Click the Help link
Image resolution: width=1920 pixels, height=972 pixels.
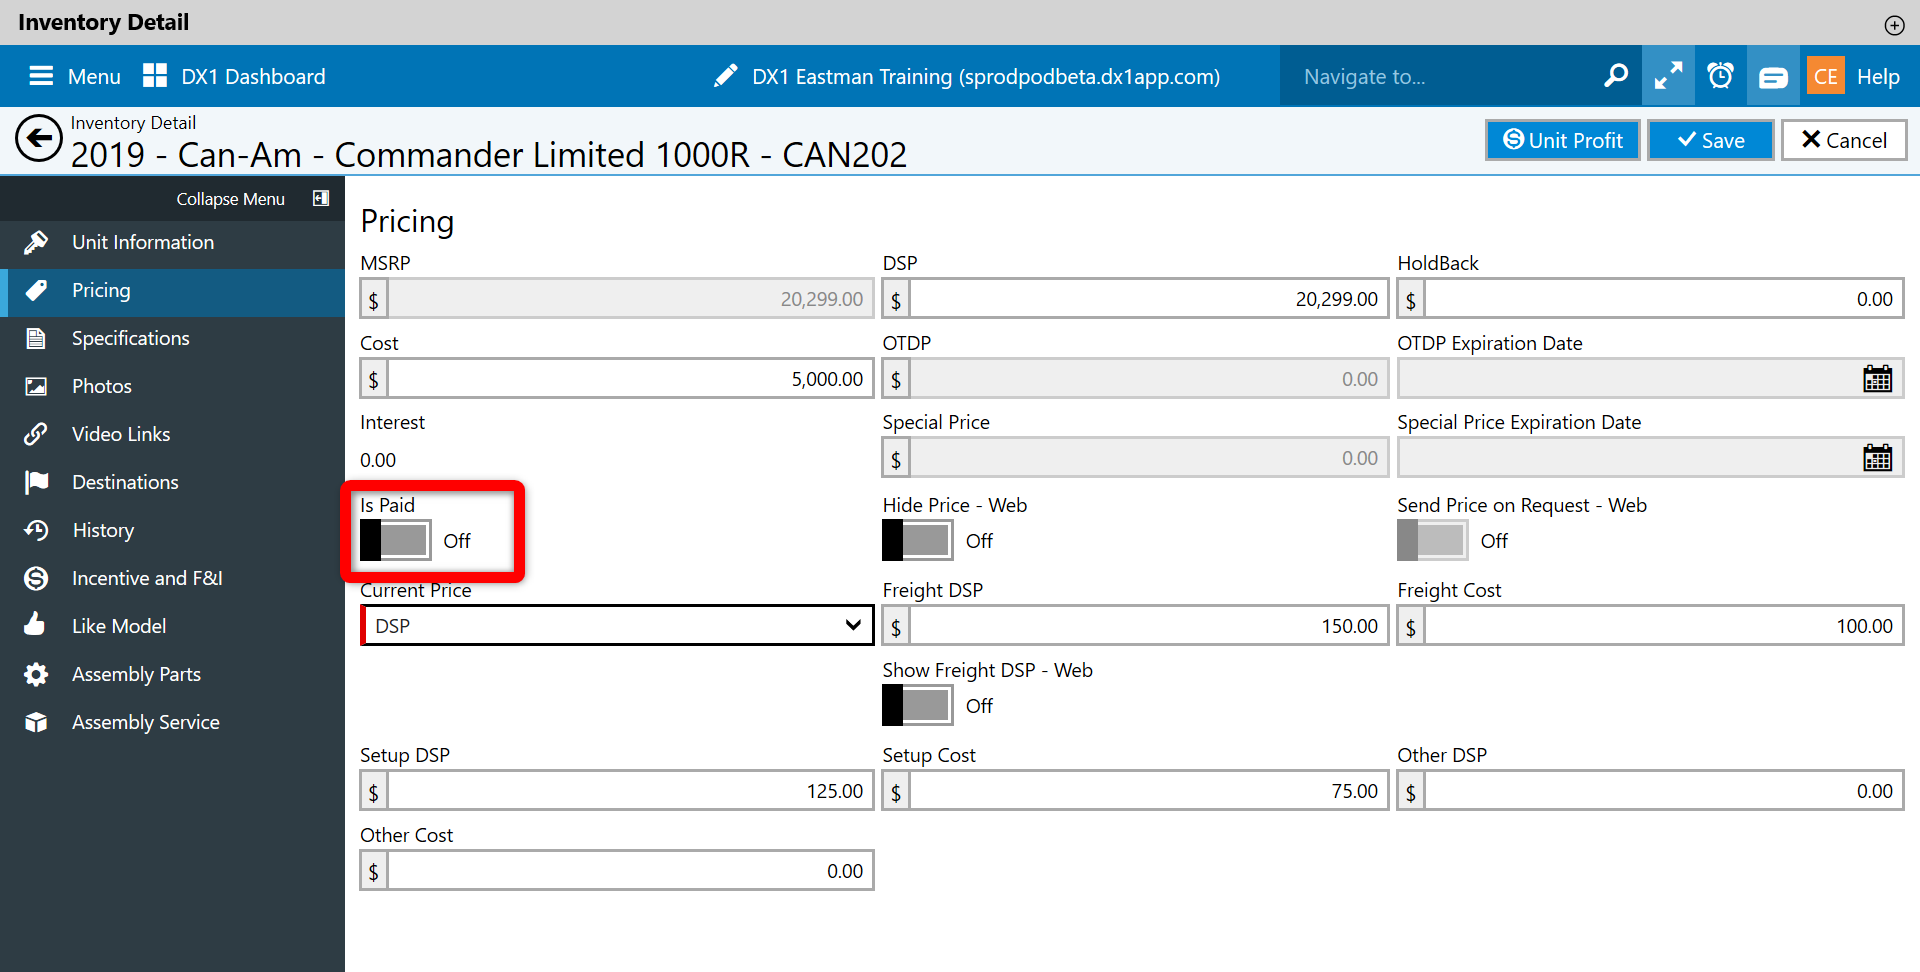[1878, 76]
